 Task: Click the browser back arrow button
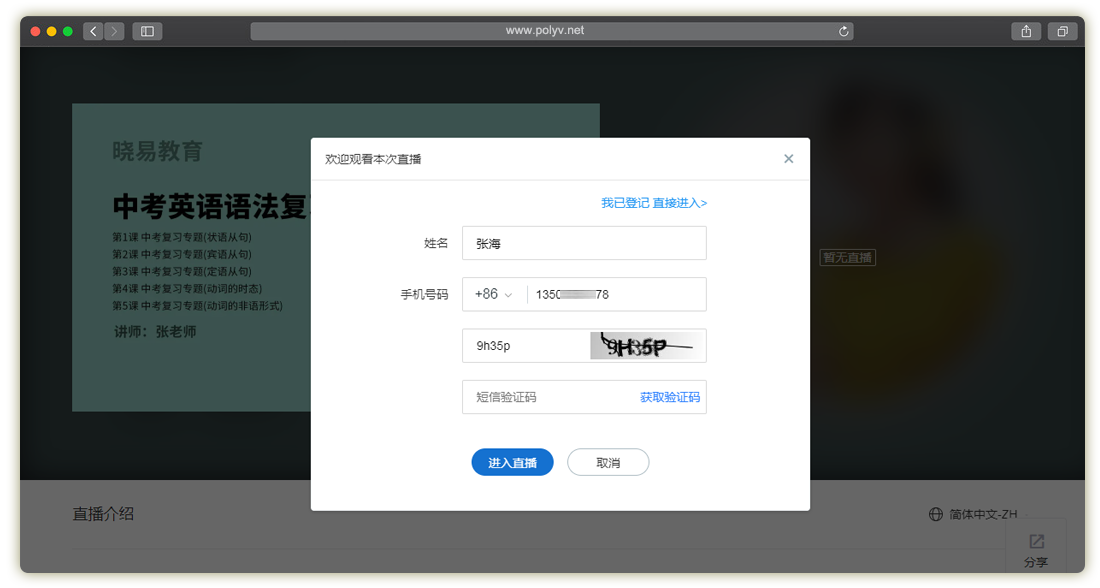94,31
